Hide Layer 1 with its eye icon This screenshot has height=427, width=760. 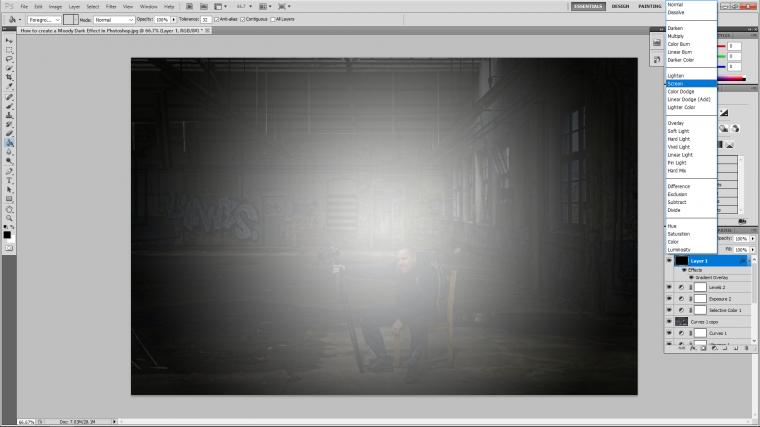(x=669, y=261)
